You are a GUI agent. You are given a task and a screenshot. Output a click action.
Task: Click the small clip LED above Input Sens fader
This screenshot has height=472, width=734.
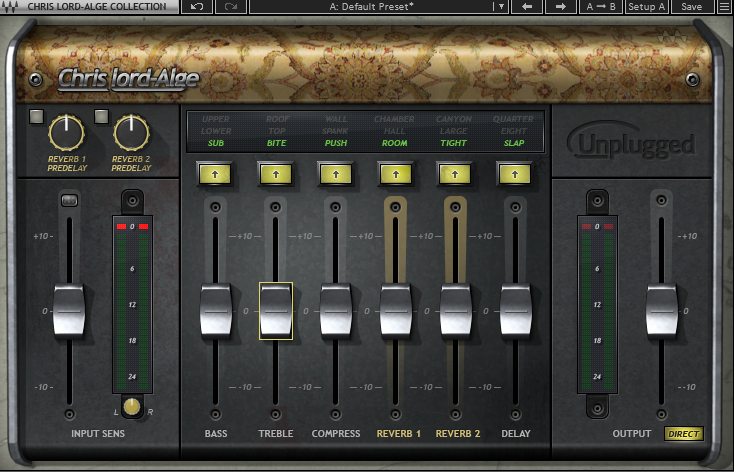point(69,202)
